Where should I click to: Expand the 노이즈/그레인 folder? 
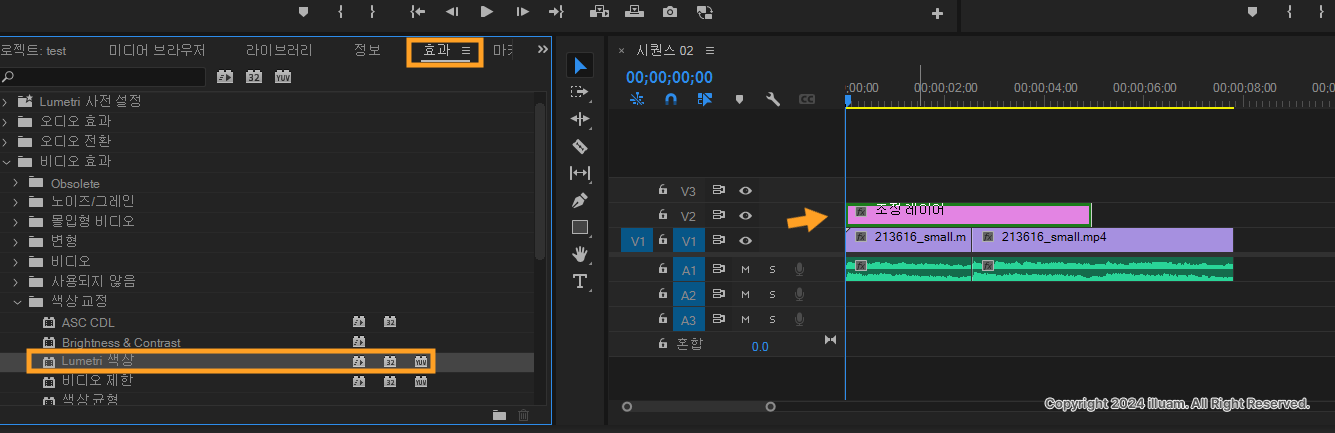(x=16, y=201)
